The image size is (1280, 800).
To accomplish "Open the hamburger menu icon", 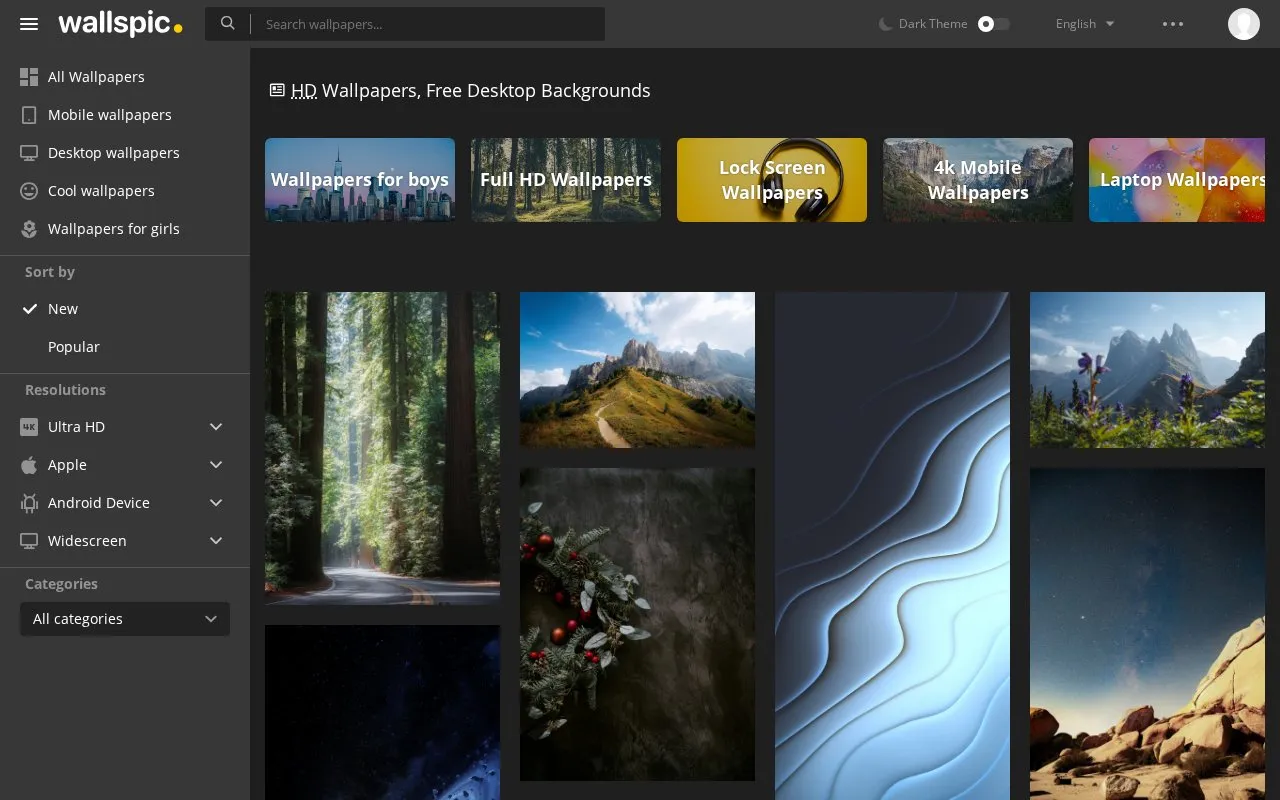I will pos(29,24).
